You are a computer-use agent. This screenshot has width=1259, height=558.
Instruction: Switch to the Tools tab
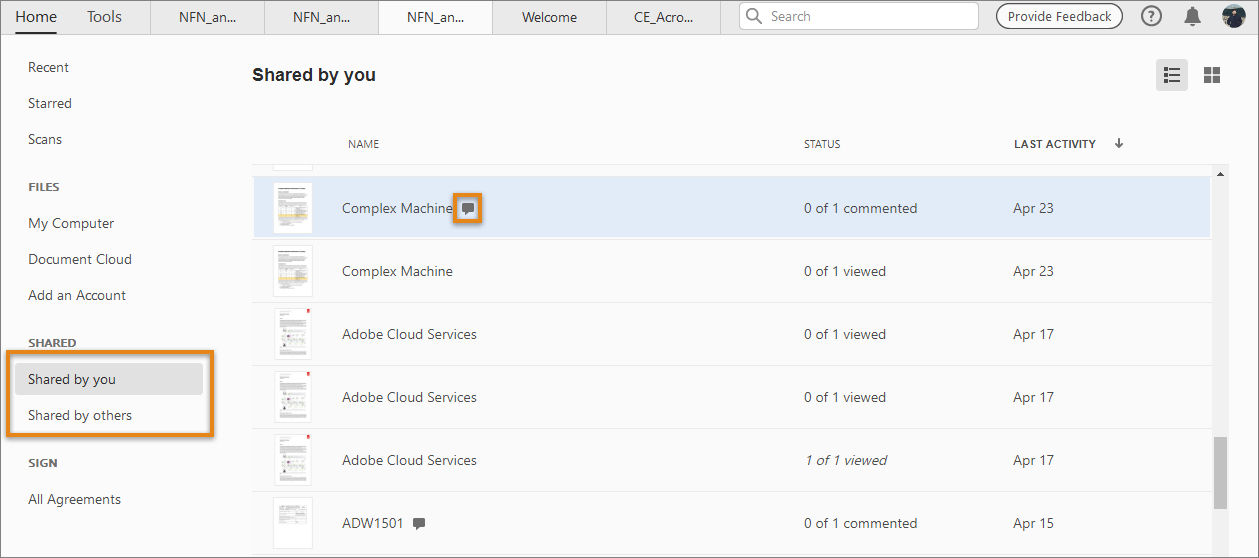point(104,16)
